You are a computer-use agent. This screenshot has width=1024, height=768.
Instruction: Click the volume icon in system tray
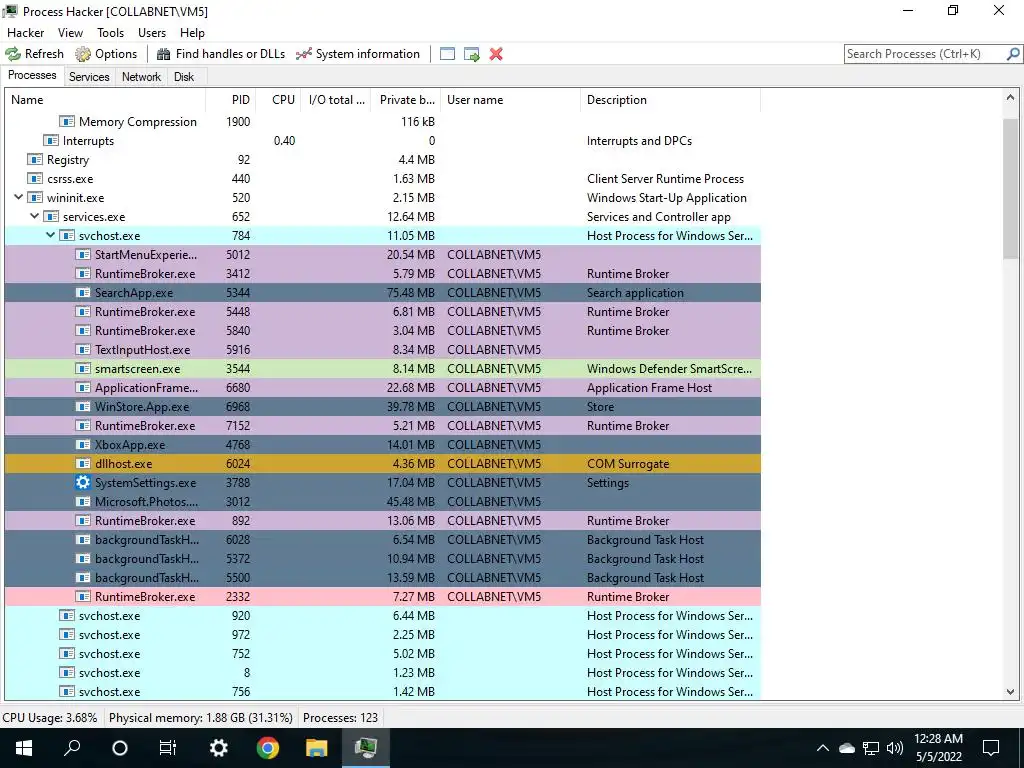pos(895,748)
